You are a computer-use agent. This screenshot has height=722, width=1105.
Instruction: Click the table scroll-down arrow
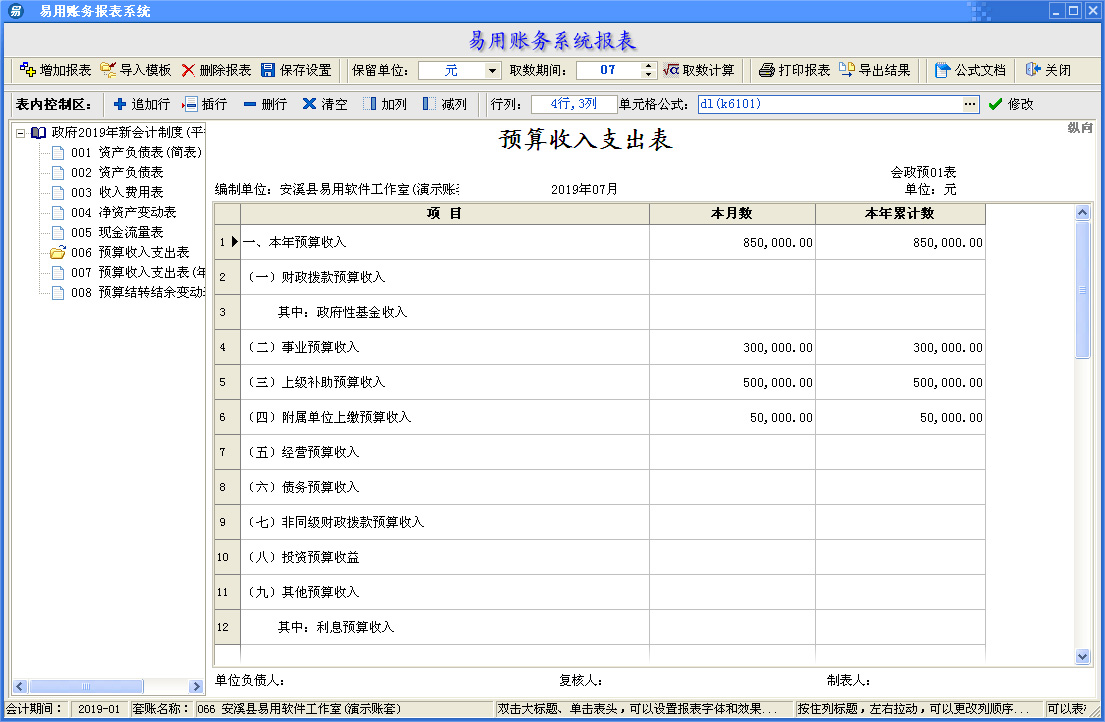tap(1082, 656)
